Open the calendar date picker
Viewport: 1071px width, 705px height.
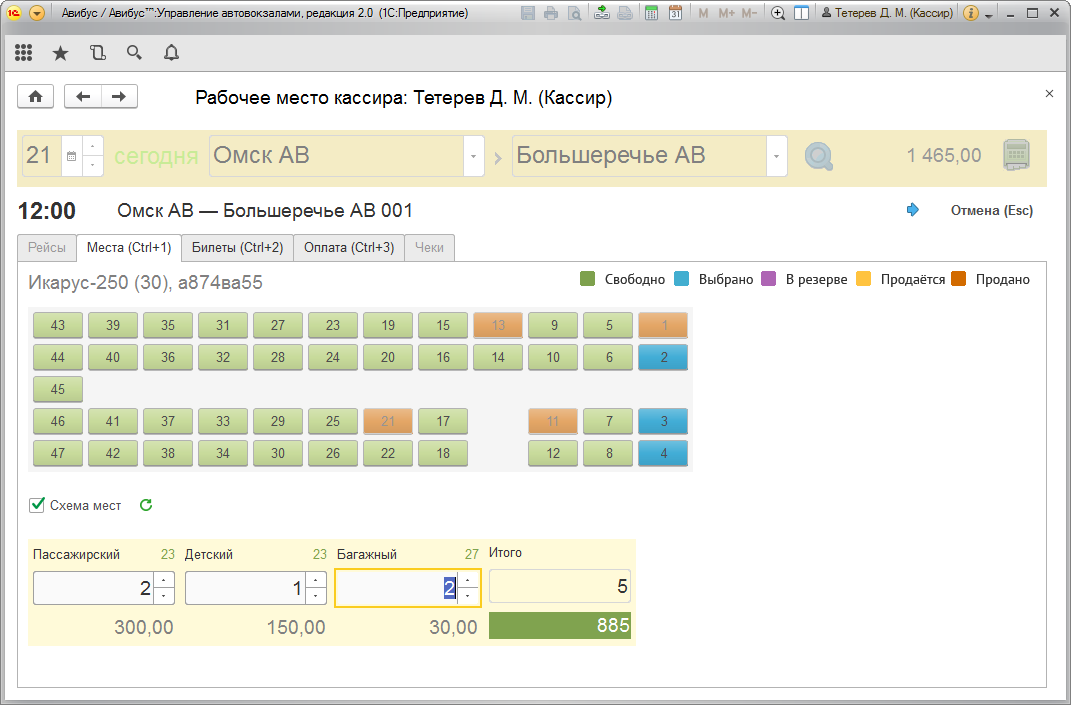click(71, 157)
